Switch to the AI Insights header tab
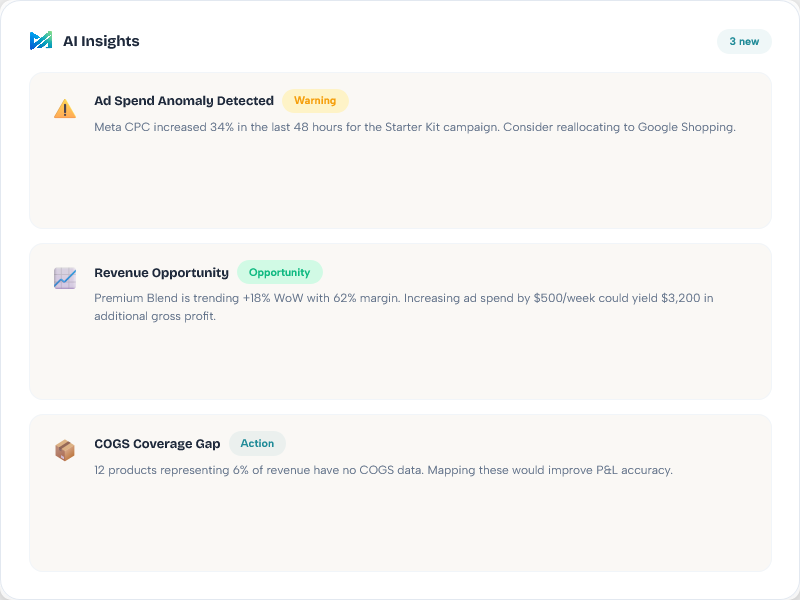 pyautogui.click(x=100, y=41)
